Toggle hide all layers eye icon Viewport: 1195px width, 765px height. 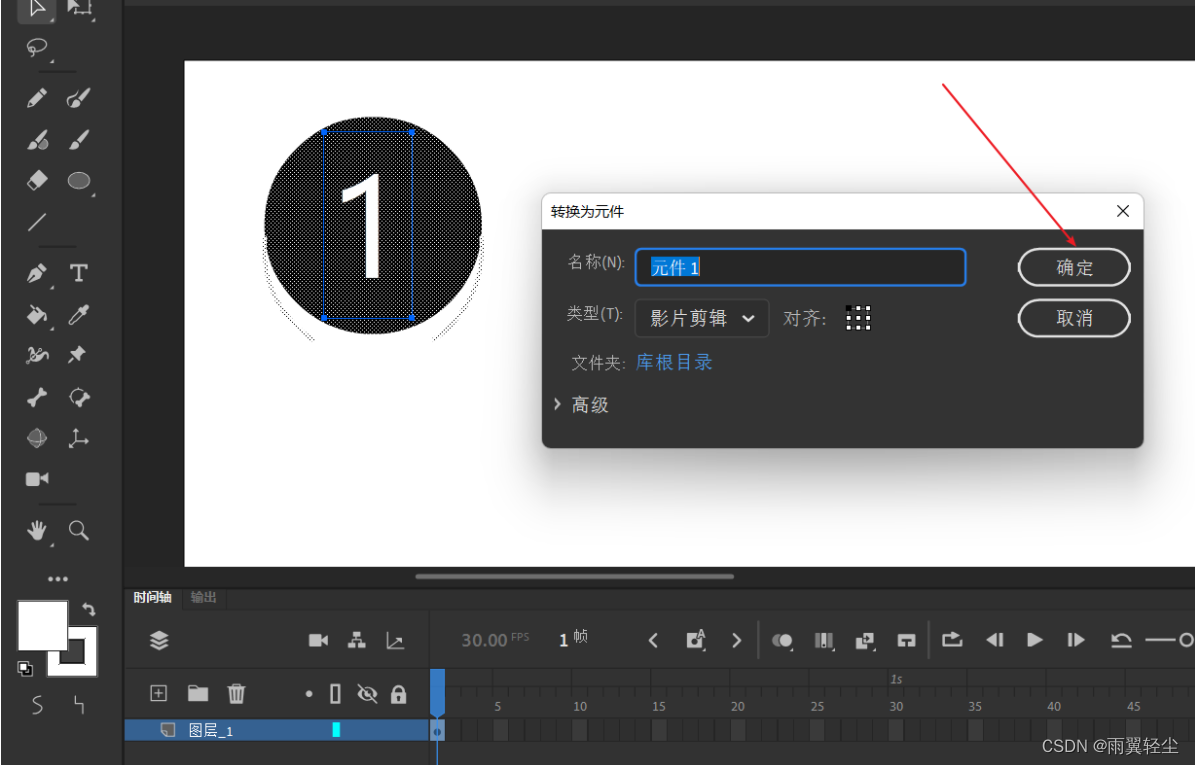(x=367, y=693)
